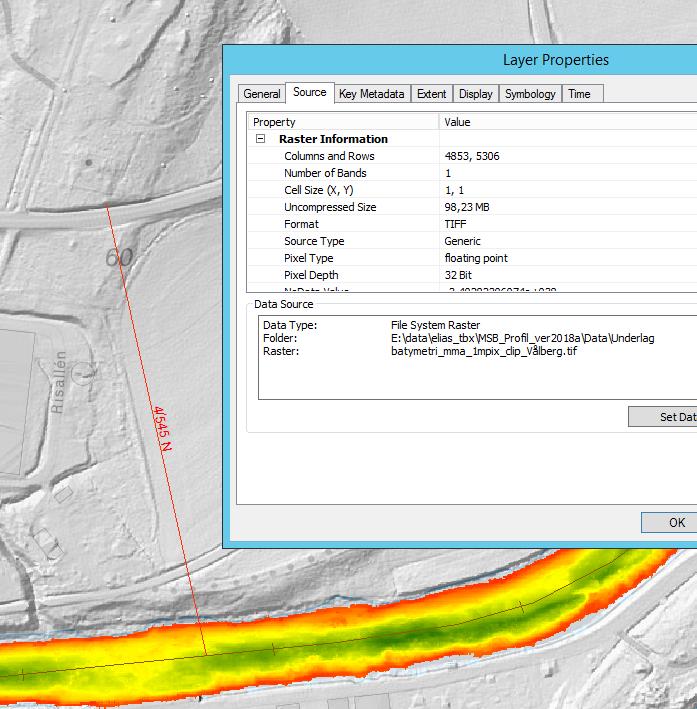Click the Risallén street label on map
This screenshot has height=709, width=697.
point(58,382)
